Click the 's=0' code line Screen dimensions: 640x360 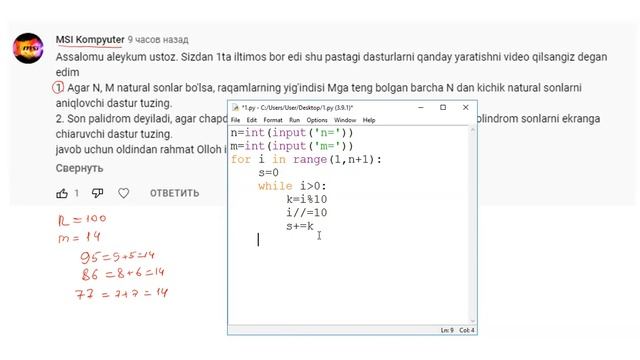tap(268, 173)
